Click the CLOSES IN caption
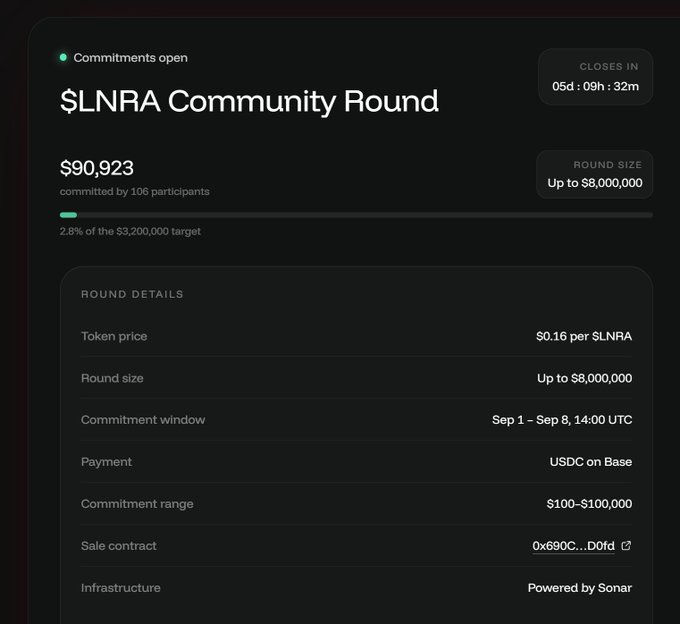 point(608,67)
